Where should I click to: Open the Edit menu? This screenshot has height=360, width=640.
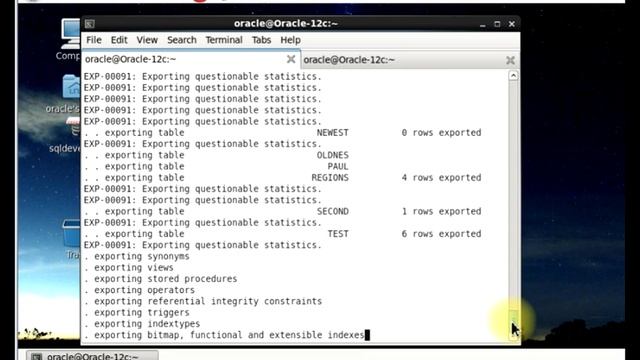point(119,40)
